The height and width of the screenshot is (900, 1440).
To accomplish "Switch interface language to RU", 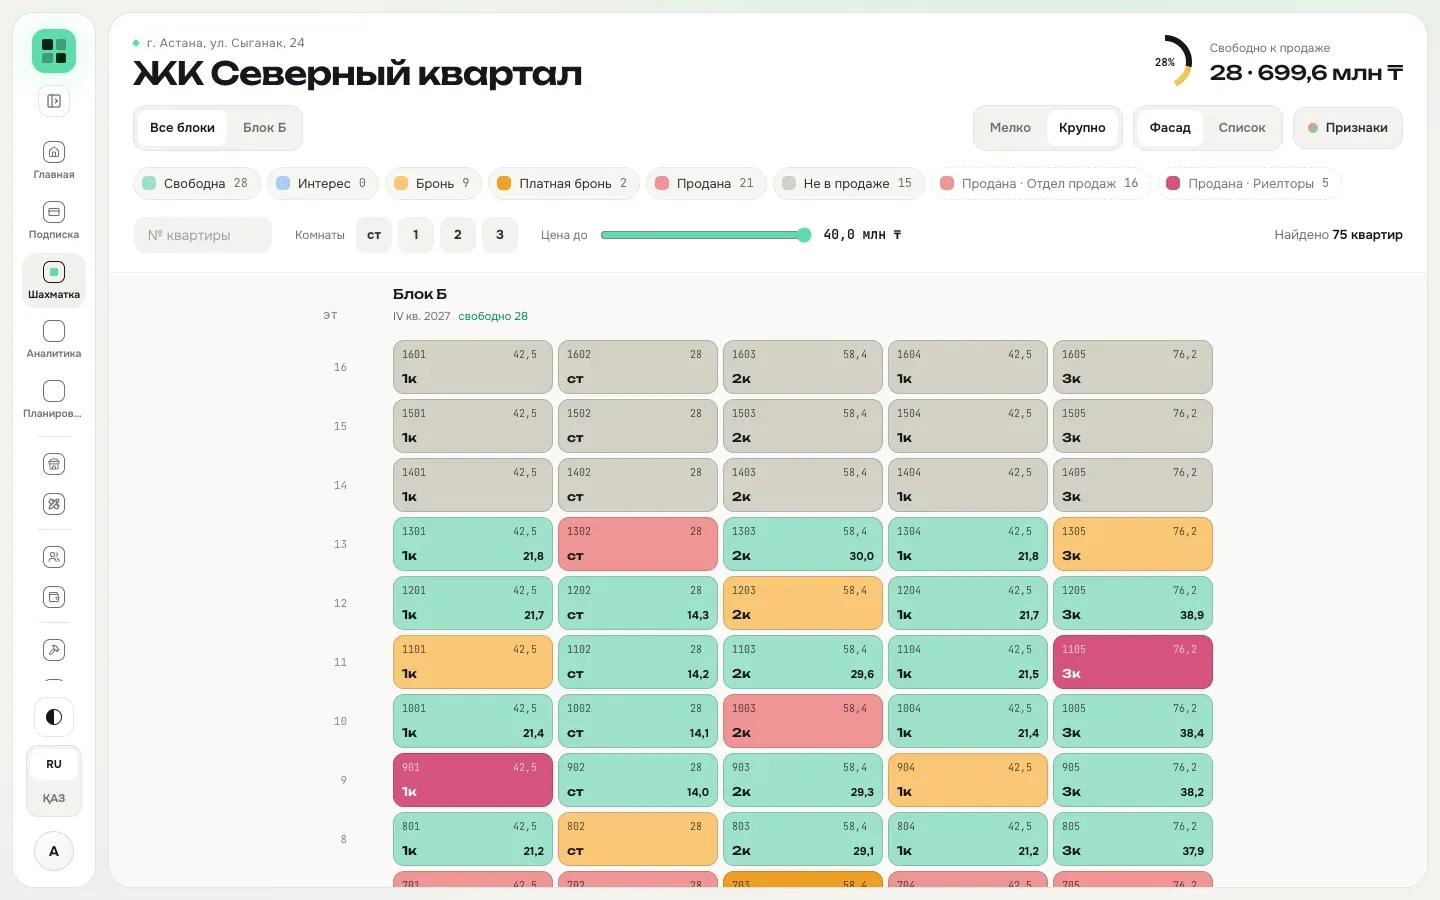I will (x=54, y=764).
